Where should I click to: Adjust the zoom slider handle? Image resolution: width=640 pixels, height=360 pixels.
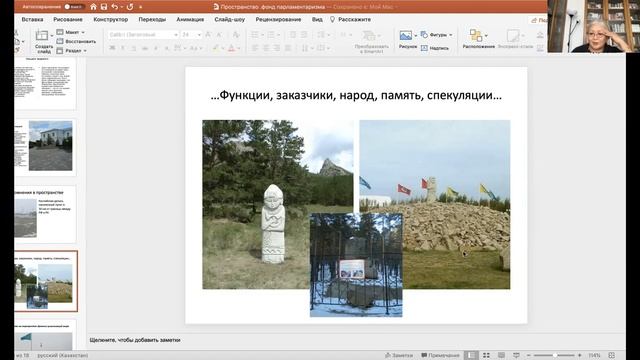pyautogui.click(x=555, y=355)
